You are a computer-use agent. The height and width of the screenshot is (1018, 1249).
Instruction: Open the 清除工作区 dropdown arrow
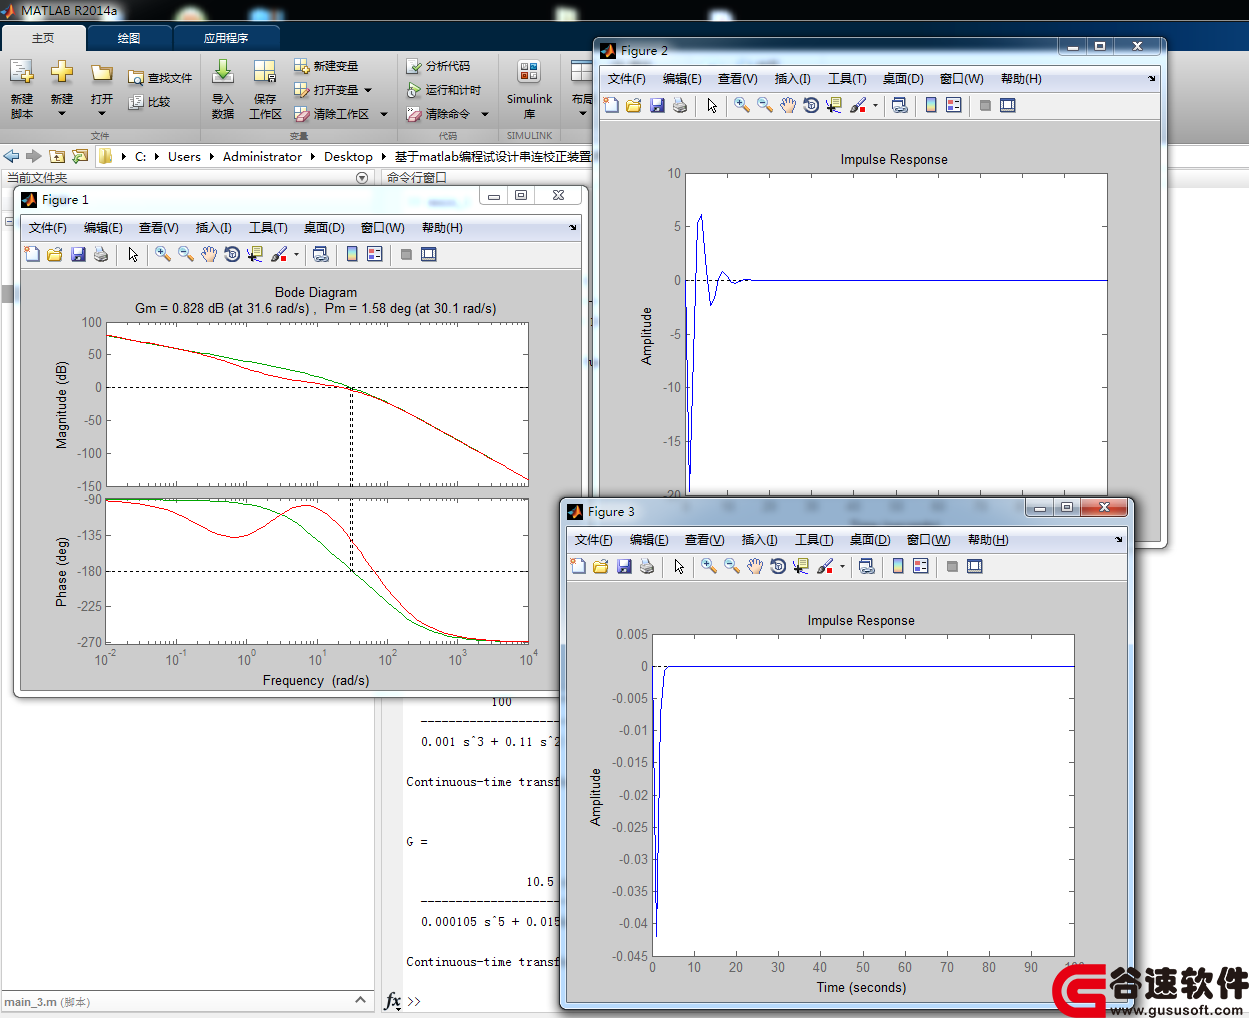[x=383, y=114]
